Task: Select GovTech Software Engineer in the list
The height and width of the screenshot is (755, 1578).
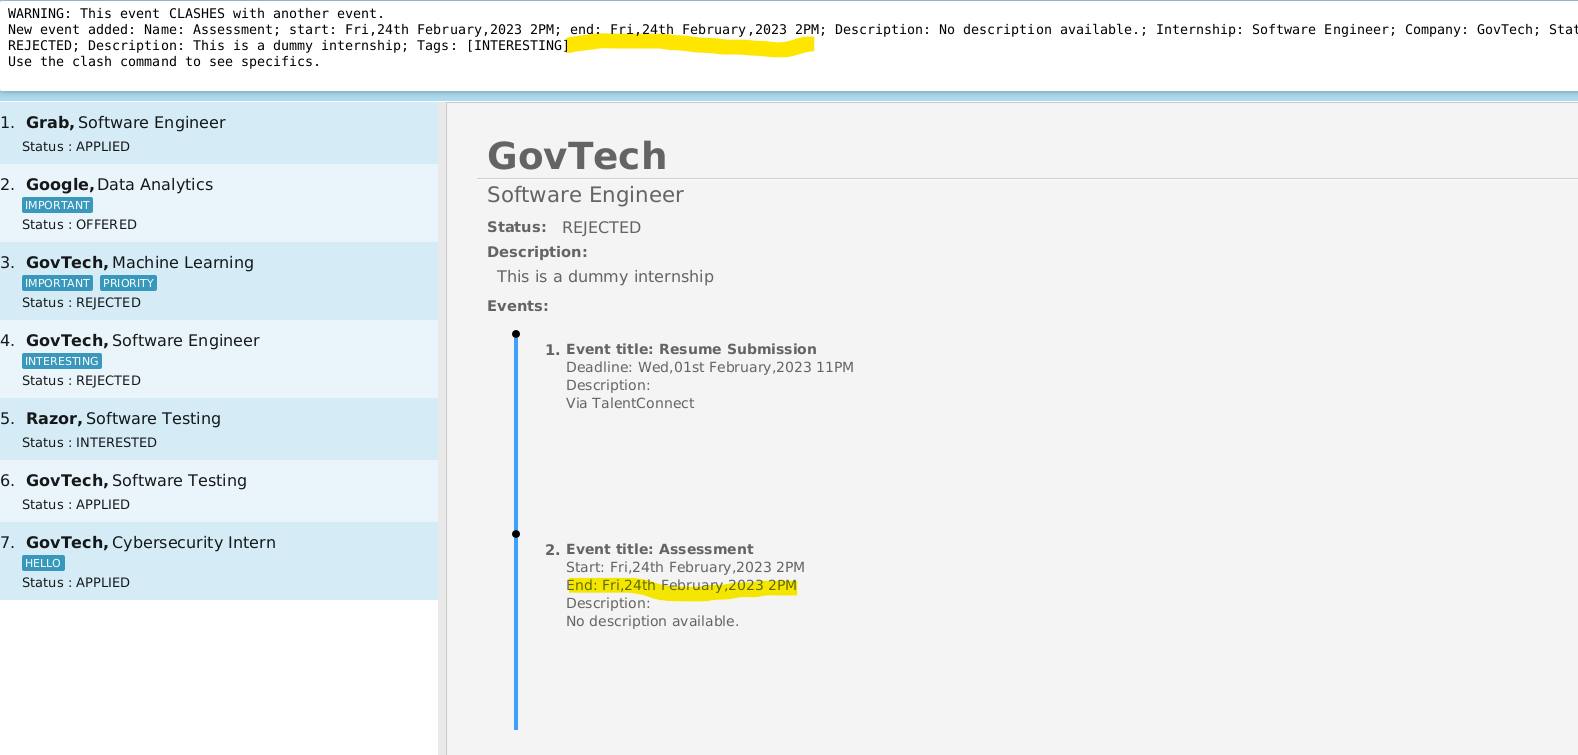Action: point(219,359)
